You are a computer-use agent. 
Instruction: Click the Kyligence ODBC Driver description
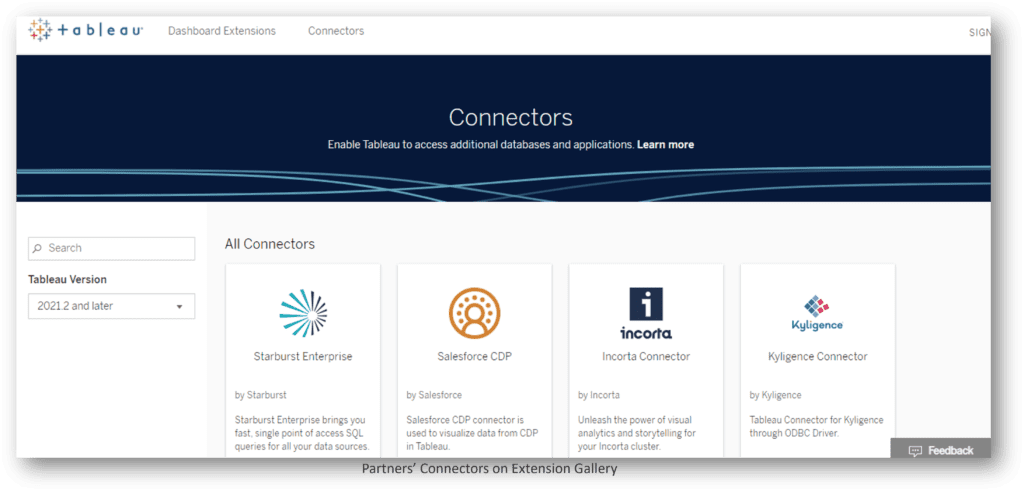816,426
